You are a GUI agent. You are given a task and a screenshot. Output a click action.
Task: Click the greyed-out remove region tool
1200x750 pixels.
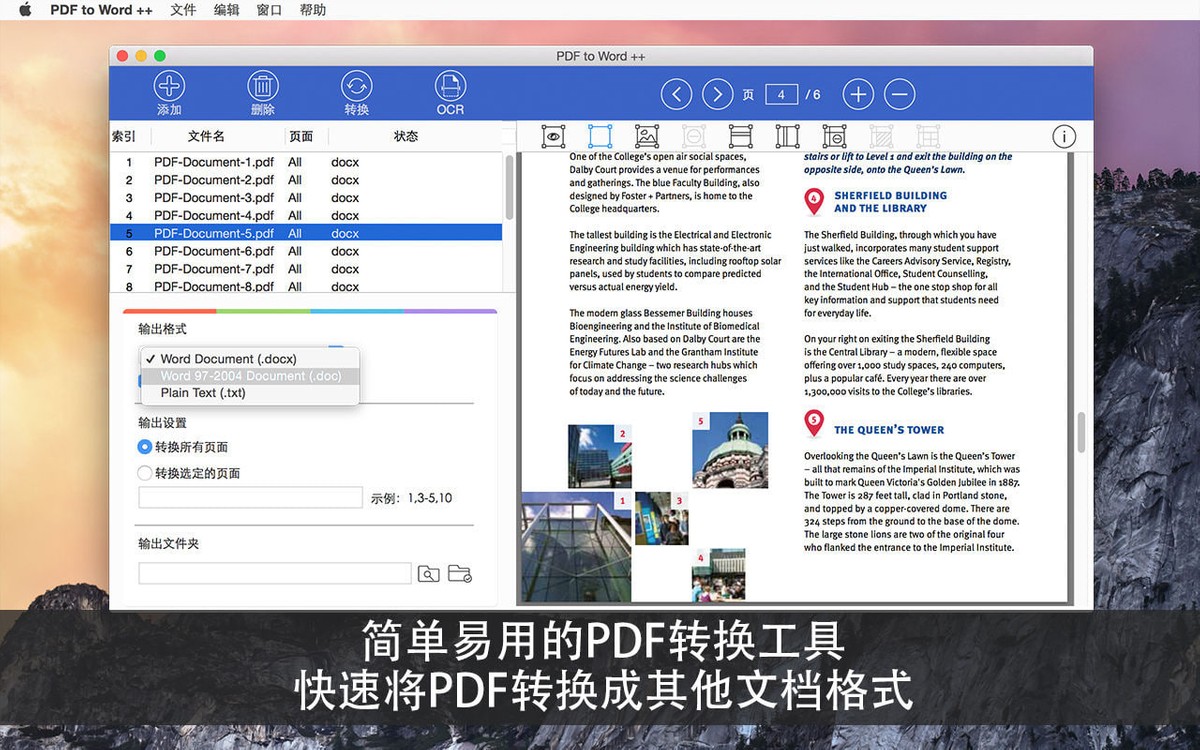tap(693, 136)
